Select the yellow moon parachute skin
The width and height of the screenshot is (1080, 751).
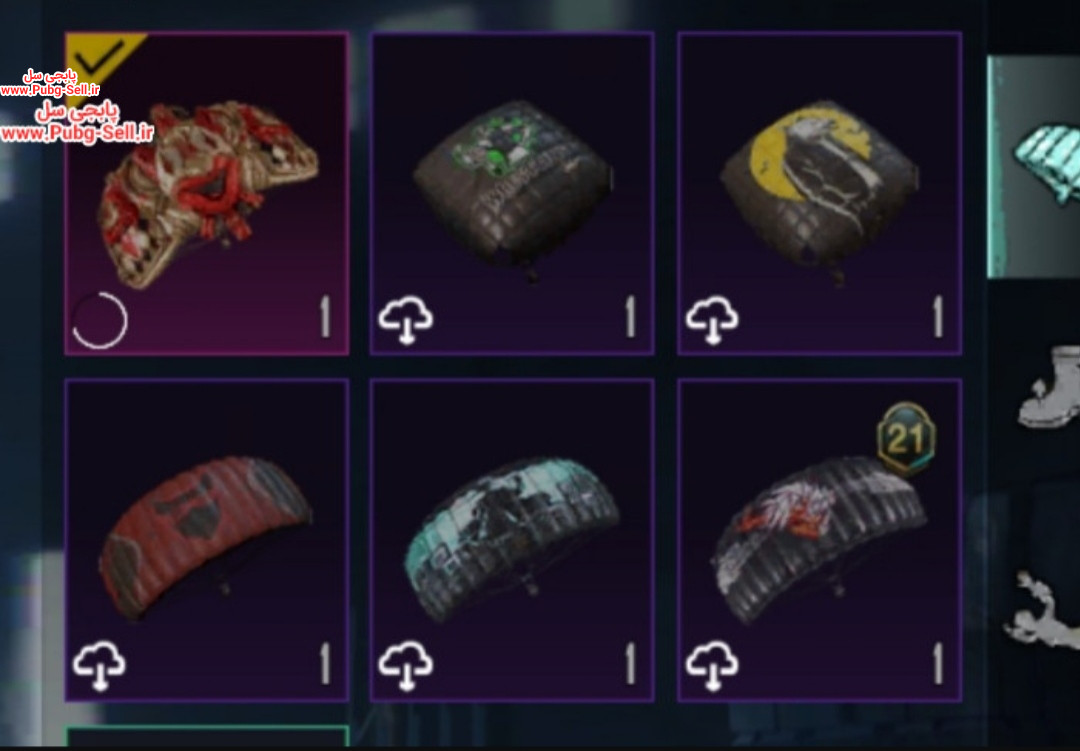(820, 194)
